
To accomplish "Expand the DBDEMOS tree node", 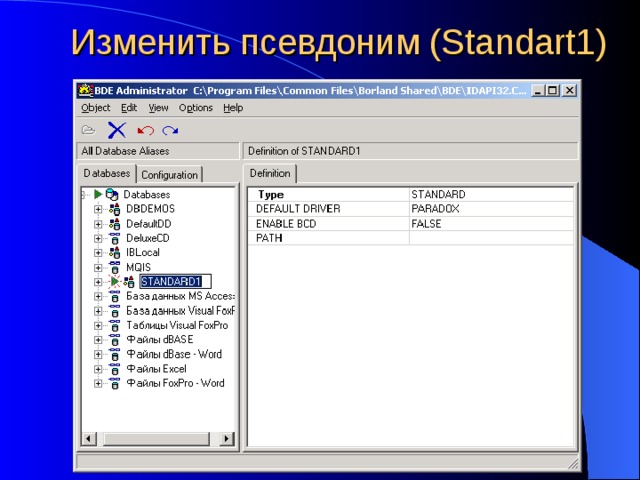I will pos(98,209).
